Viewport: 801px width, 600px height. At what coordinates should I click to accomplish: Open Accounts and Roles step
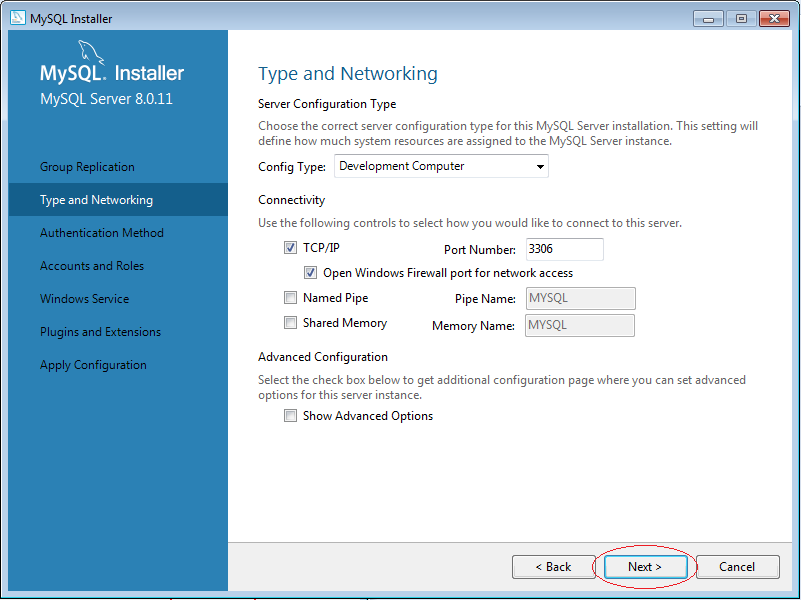point(92,266)
